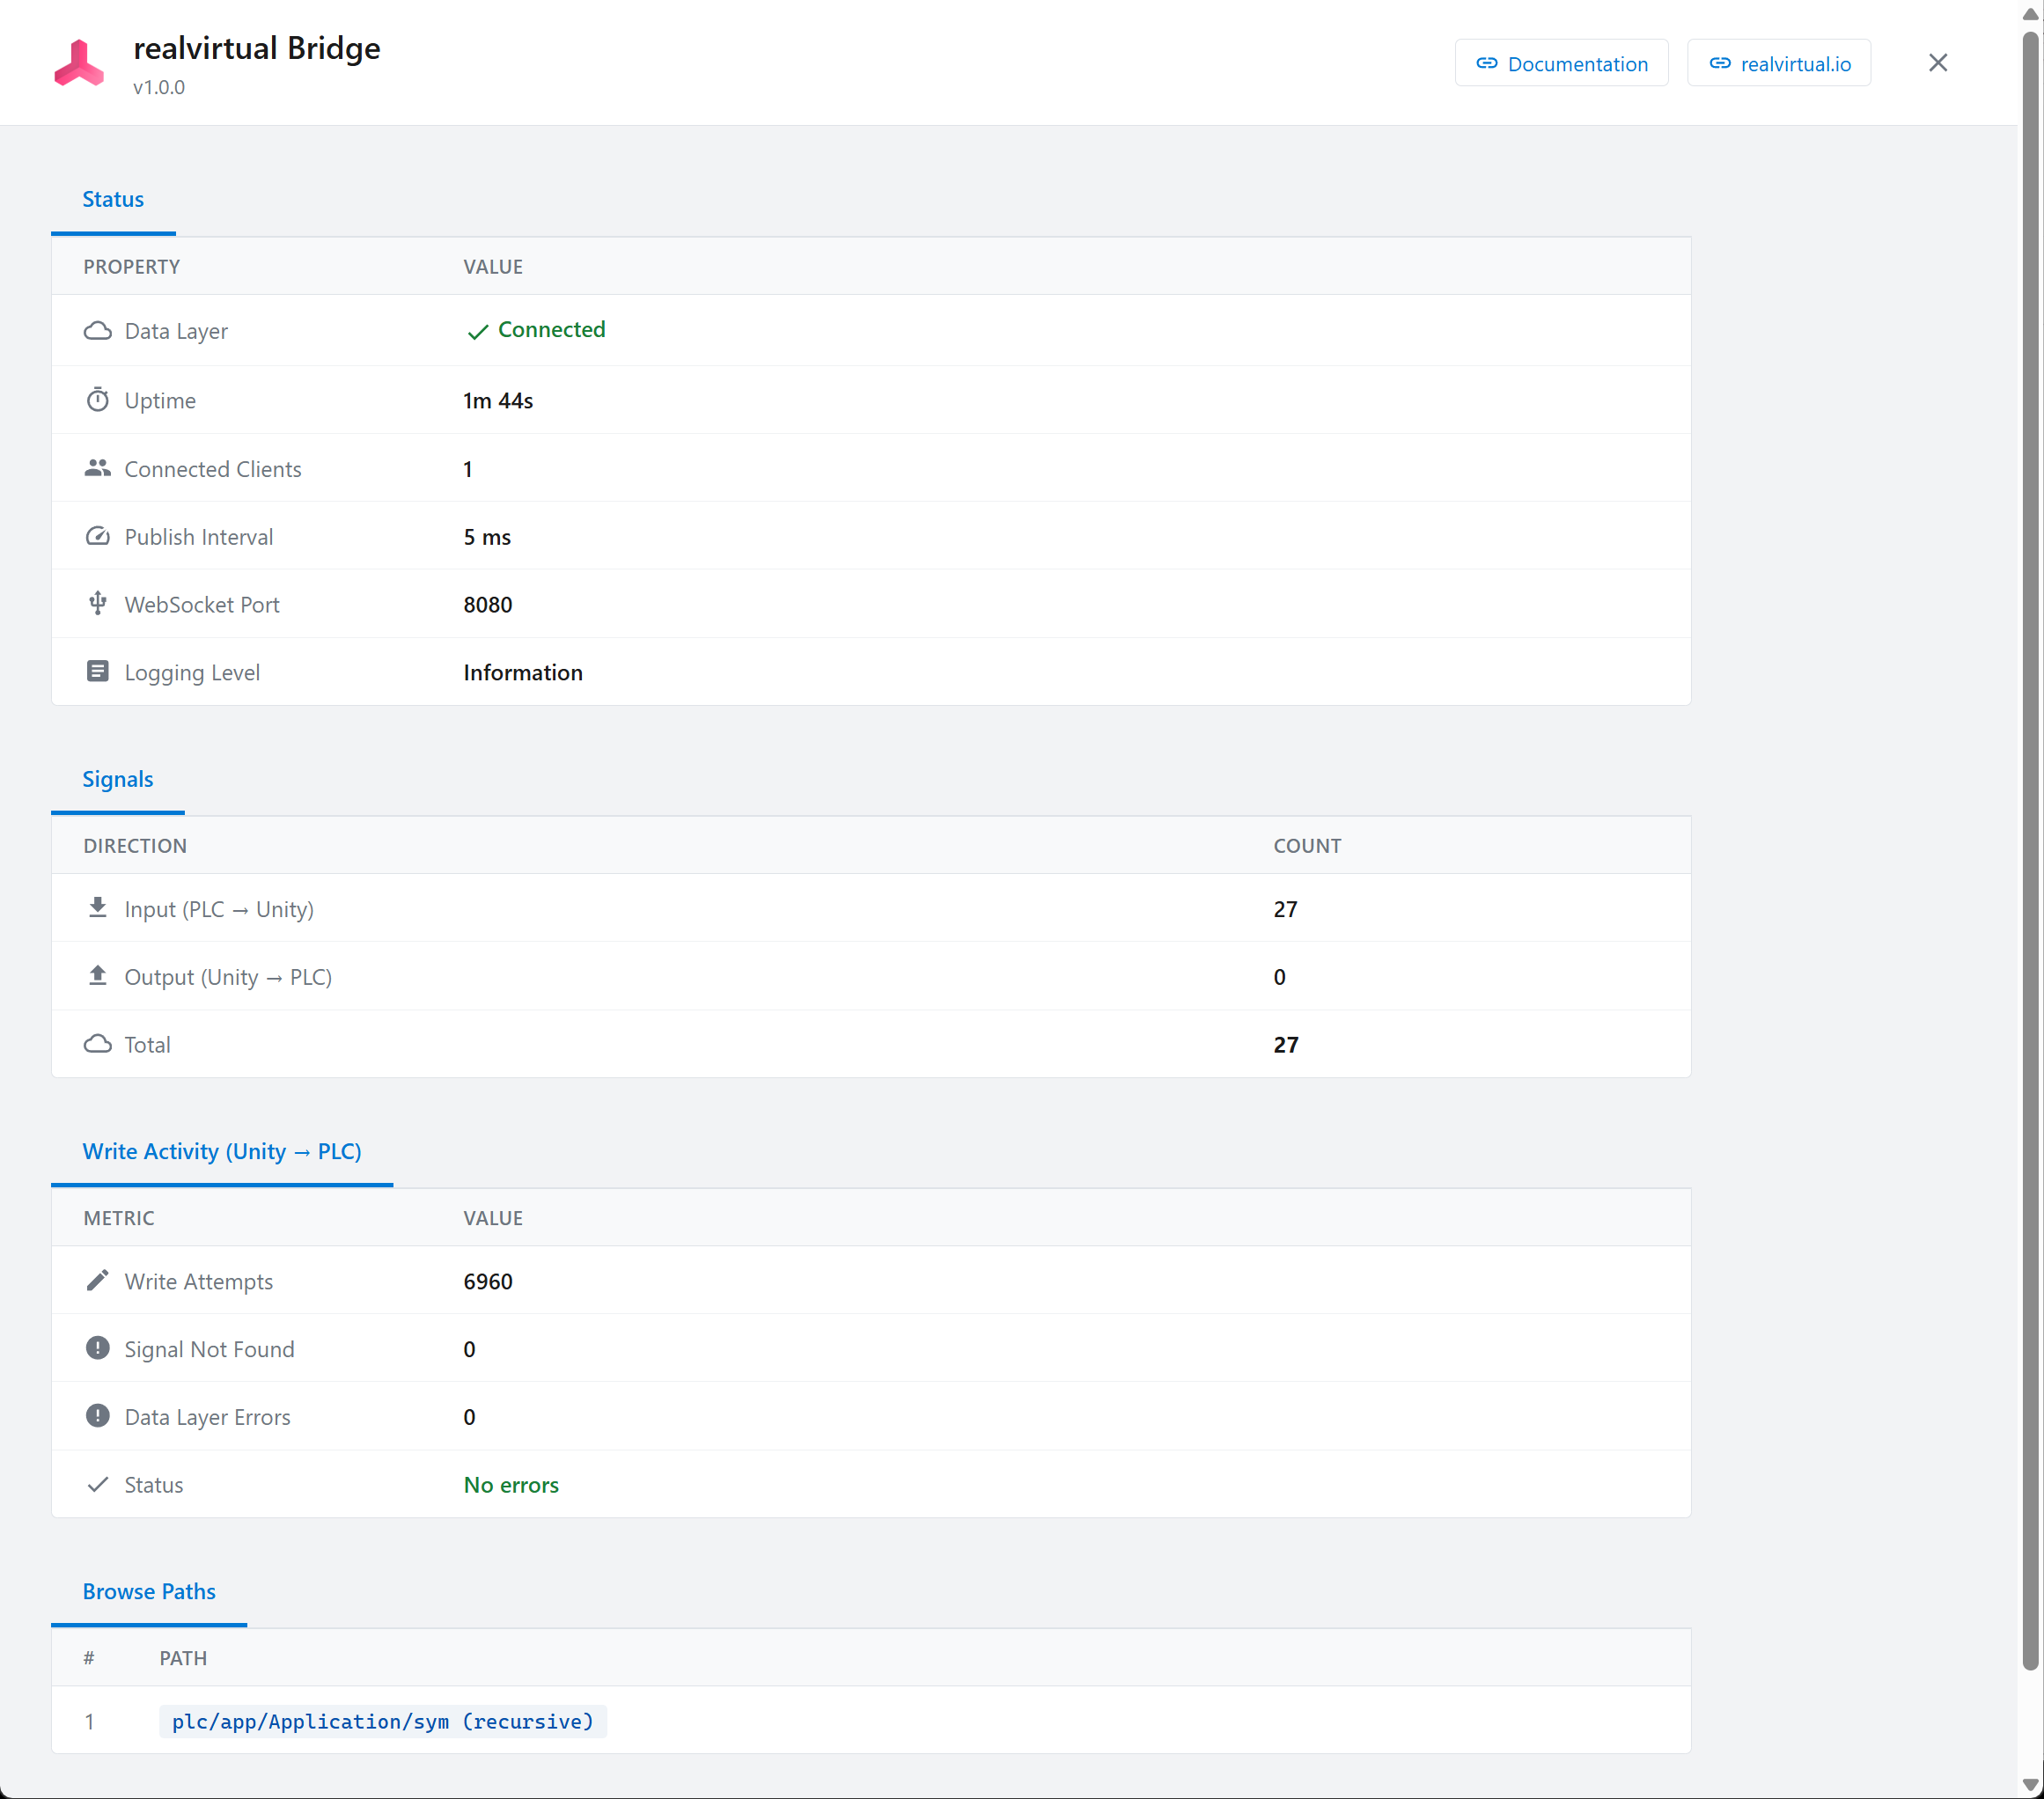Click the stopwatch icon next to Uptime
2044x1799 pixels.
click(97, 400)
